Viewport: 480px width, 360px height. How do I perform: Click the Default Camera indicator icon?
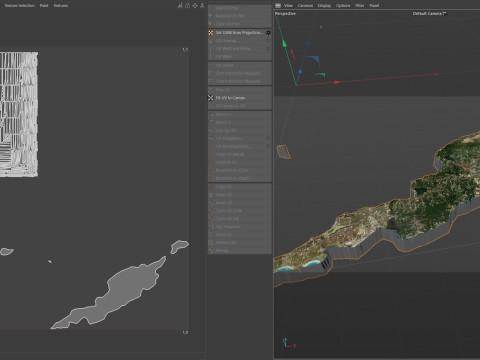(x=444, y=14)
